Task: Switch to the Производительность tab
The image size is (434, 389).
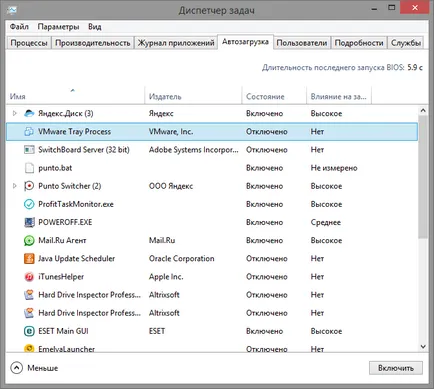Action: (x=93, y=43)
